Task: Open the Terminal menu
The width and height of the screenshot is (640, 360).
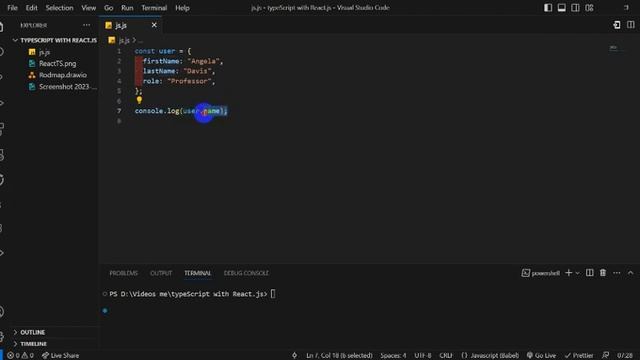Action: tap(154, 8)
